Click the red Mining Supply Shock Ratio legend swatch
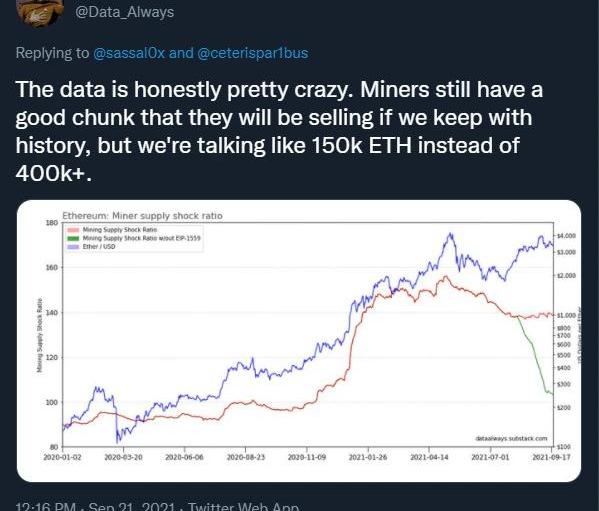This screenshot has height=511, width=599. [x=73, y=230]
